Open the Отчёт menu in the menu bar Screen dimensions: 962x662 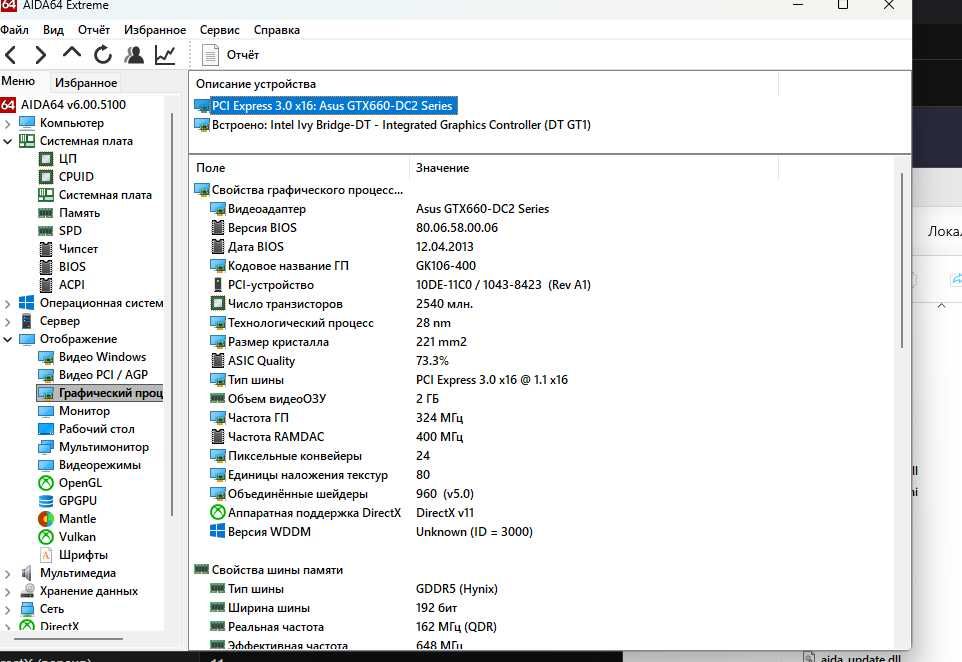pyautogui.click(x=93, y=30)
